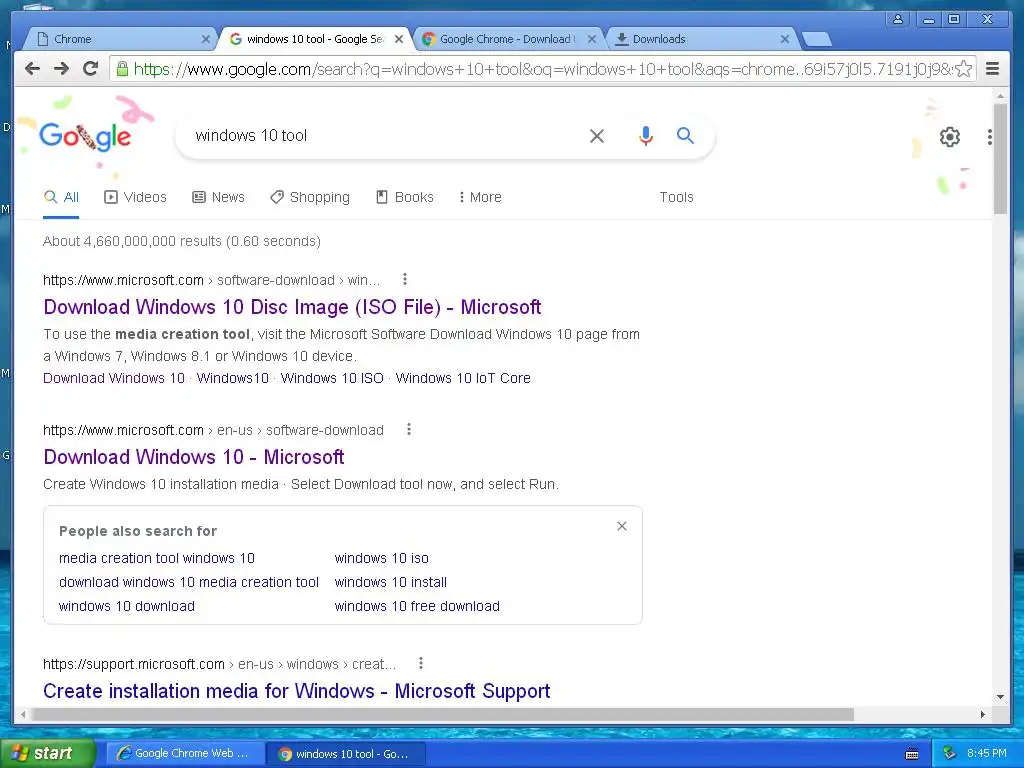Click the scroll down arrow
1024x768 pixels.
[1000, 697]
